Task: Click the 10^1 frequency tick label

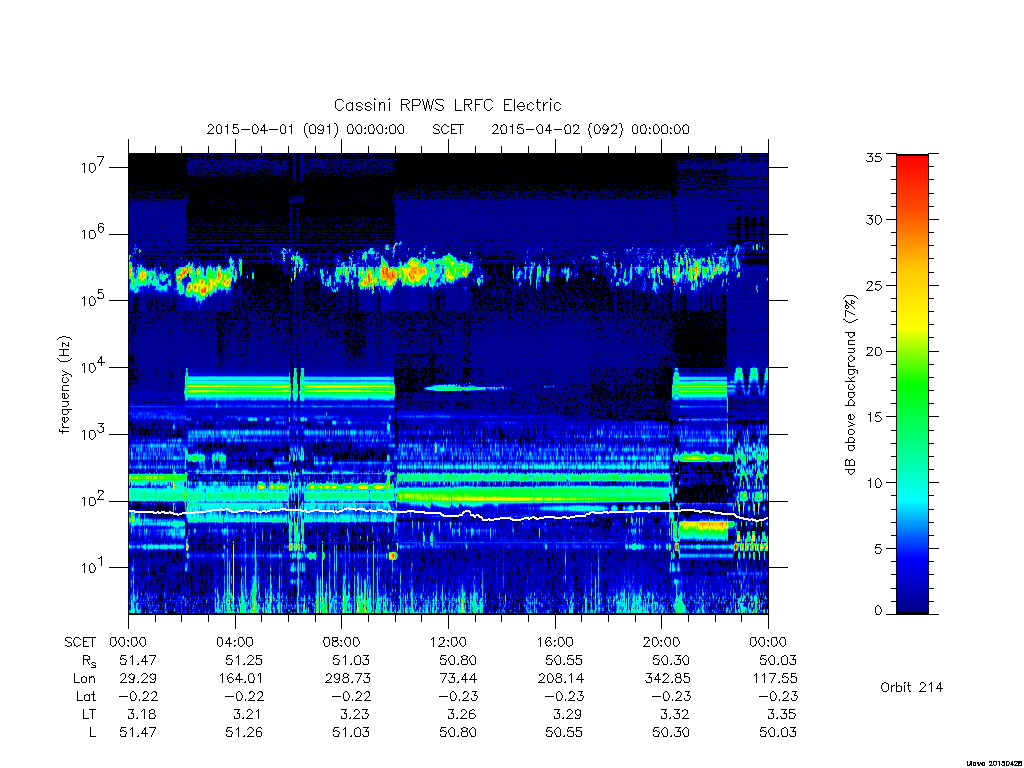Action: (94, 568)
